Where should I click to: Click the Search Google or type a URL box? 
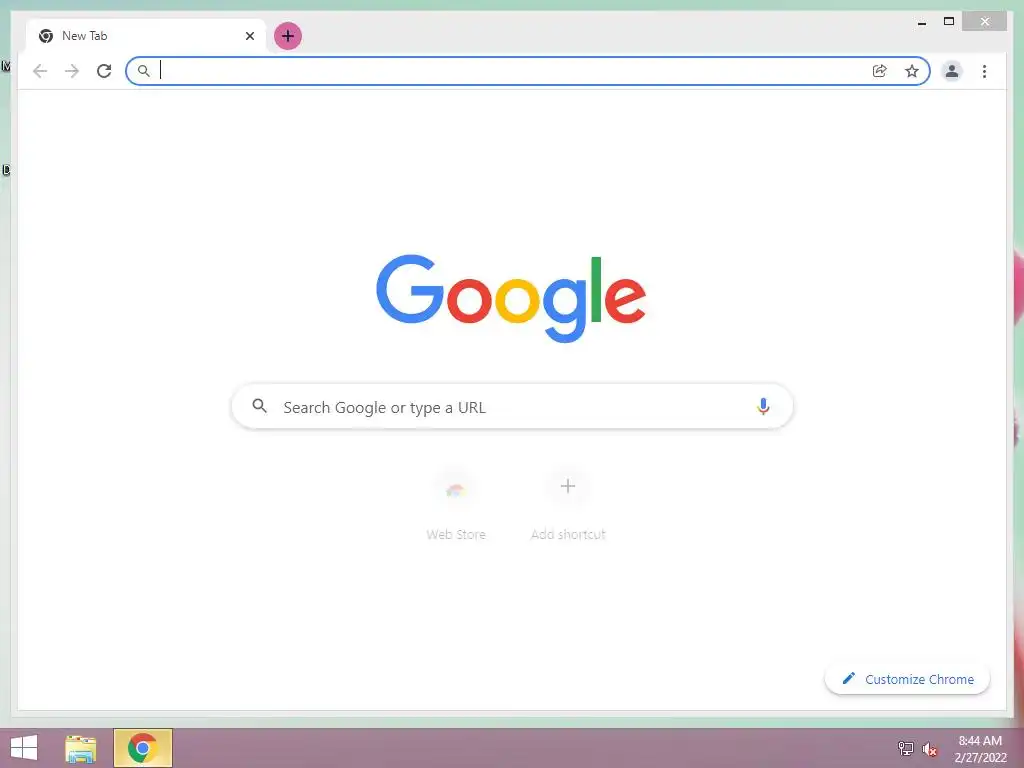point(512,407)
